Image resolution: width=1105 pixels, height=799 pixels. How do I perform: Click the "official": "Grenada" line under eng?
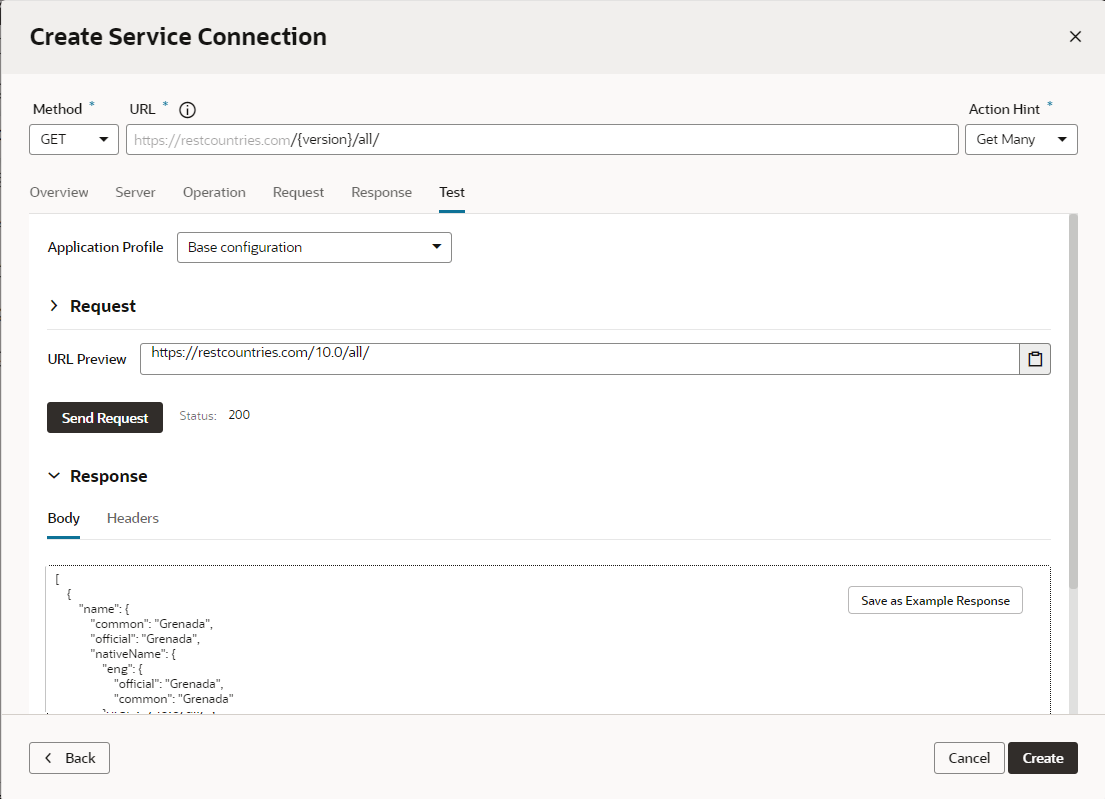click(x=168, y=683)
